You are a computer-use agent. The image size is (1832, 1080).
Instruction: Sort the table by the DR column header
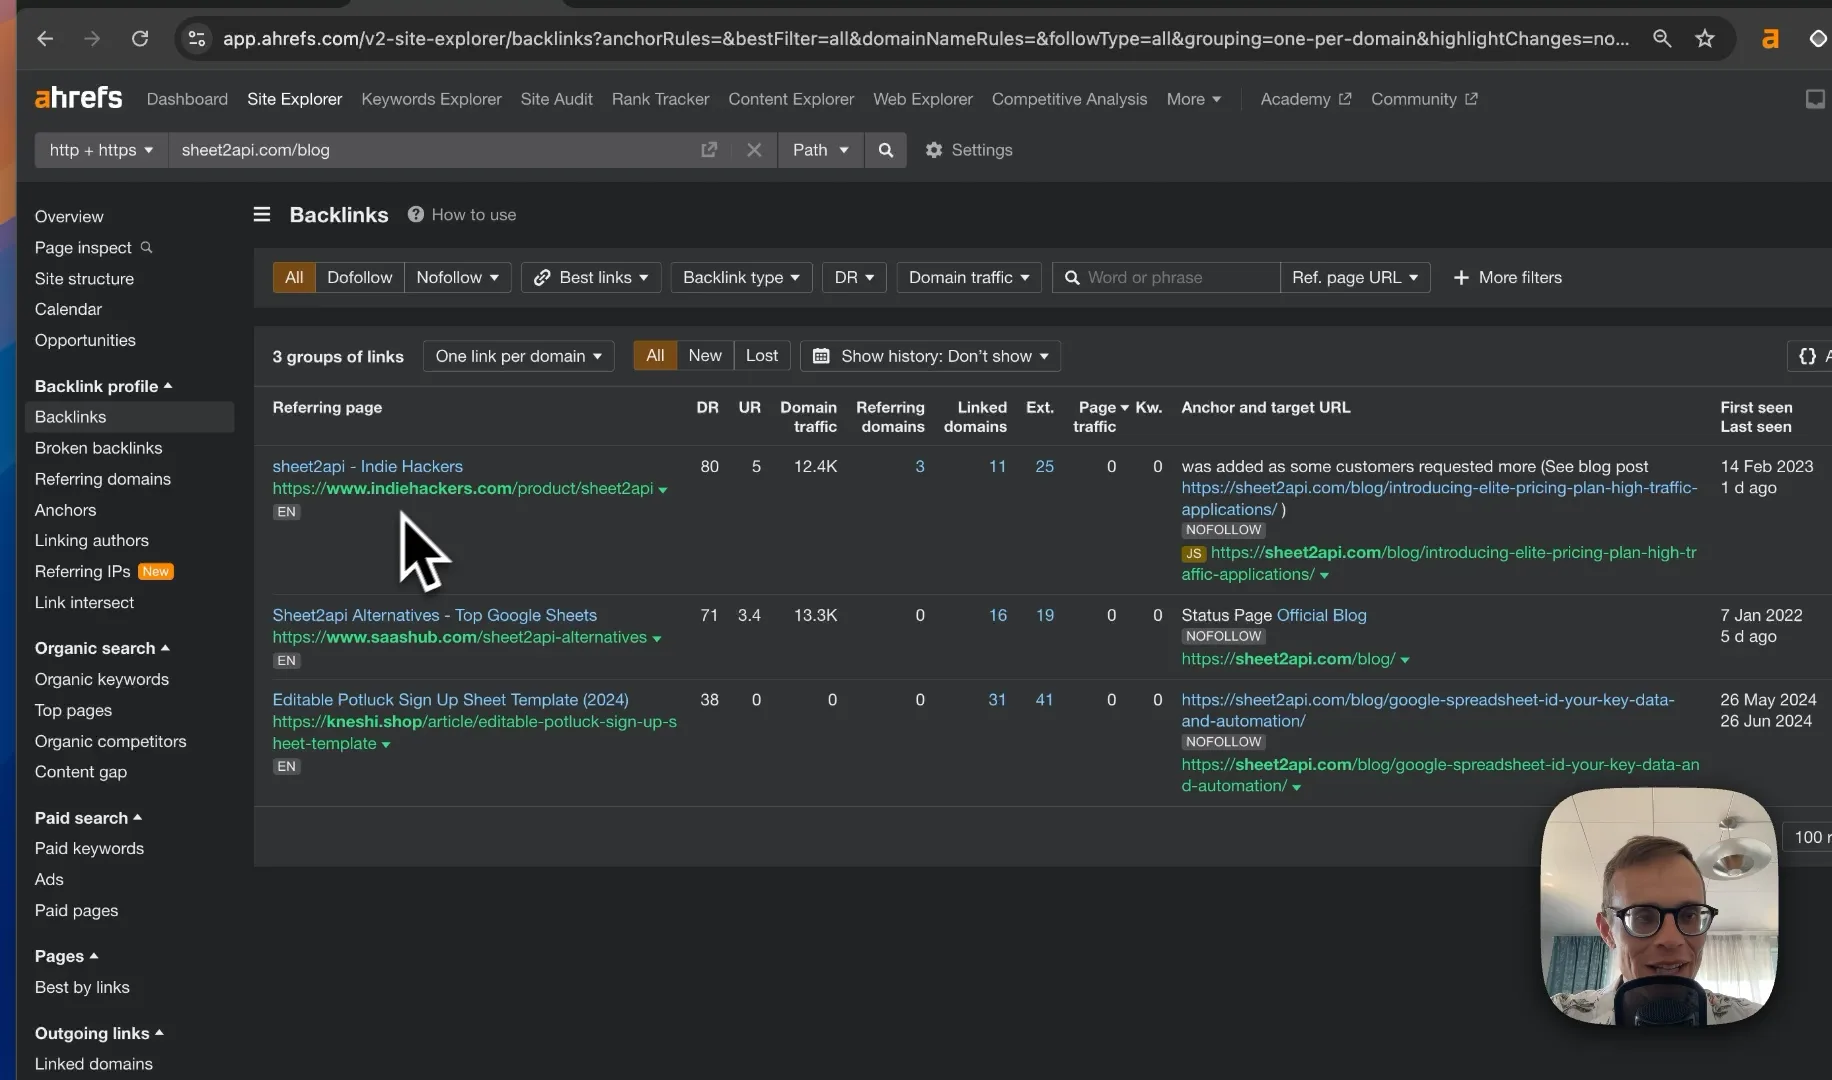[707, 407]
